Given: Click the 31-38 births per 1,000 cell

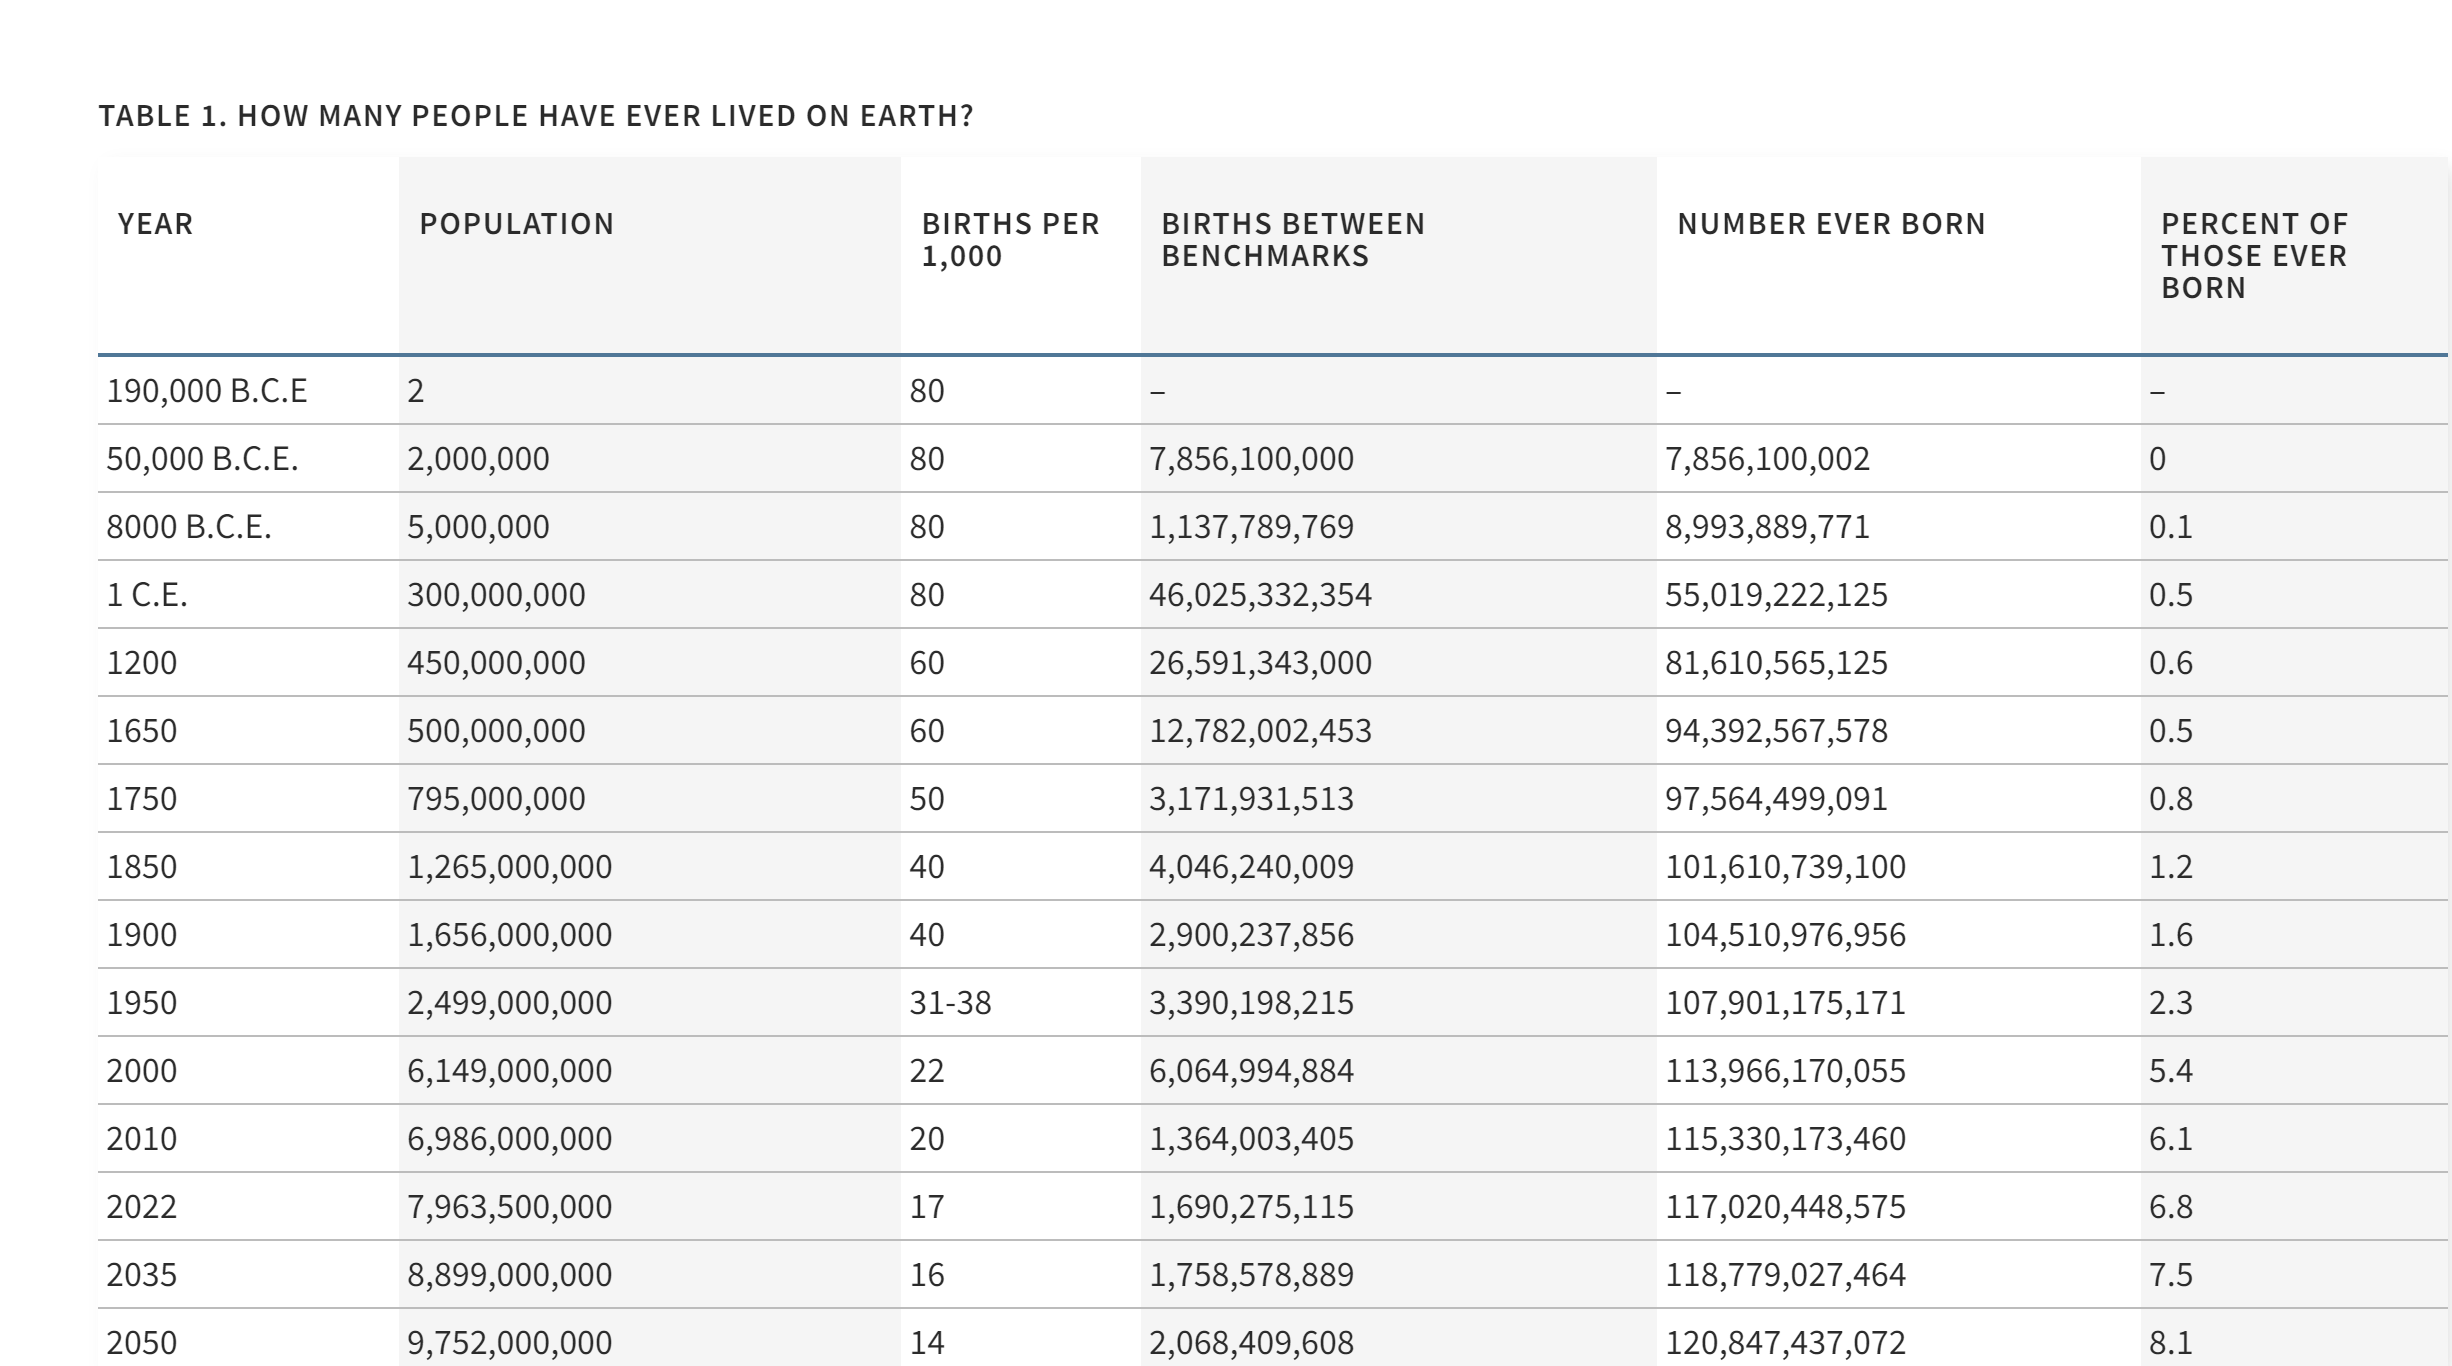Looking at the screenshot, I should click(949, 1003).
